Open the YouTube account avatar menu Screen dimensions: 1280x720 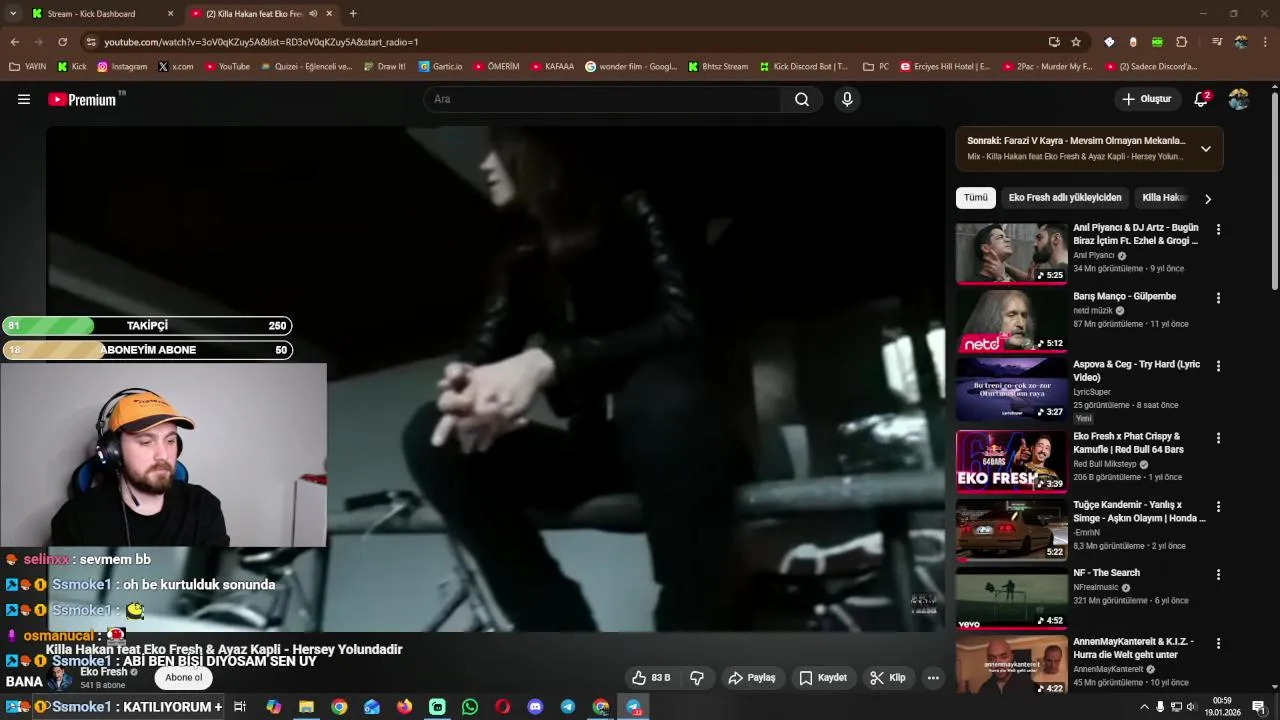(1238, 99)
